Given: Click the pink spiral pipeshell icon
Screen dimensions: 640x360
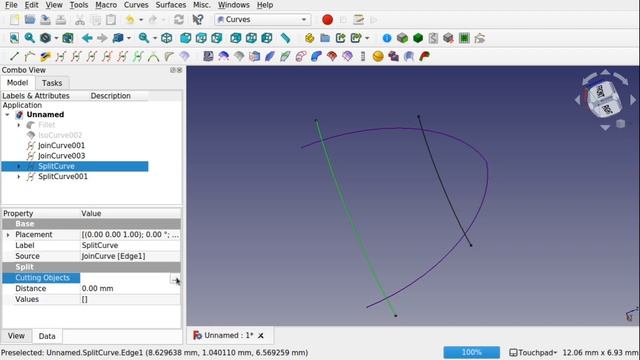Looking at the screenshot, I should (x=301, y=56).
